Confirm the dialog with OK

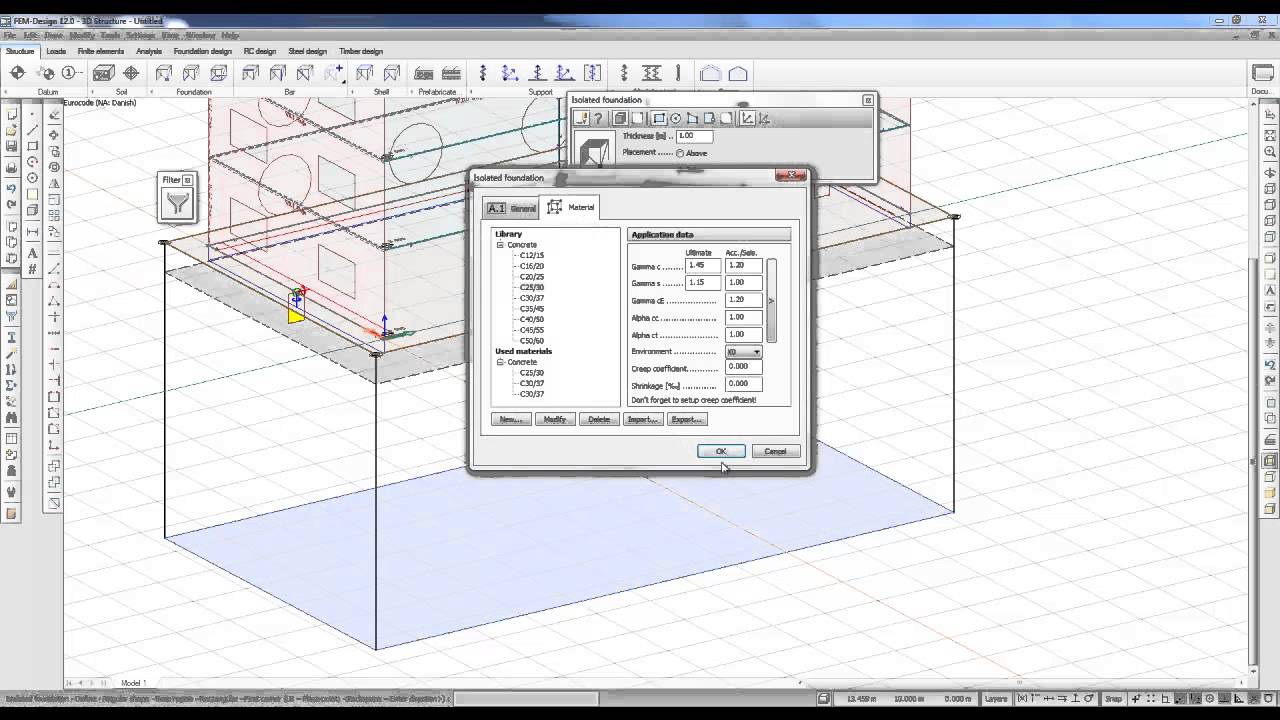coord(721,451)
